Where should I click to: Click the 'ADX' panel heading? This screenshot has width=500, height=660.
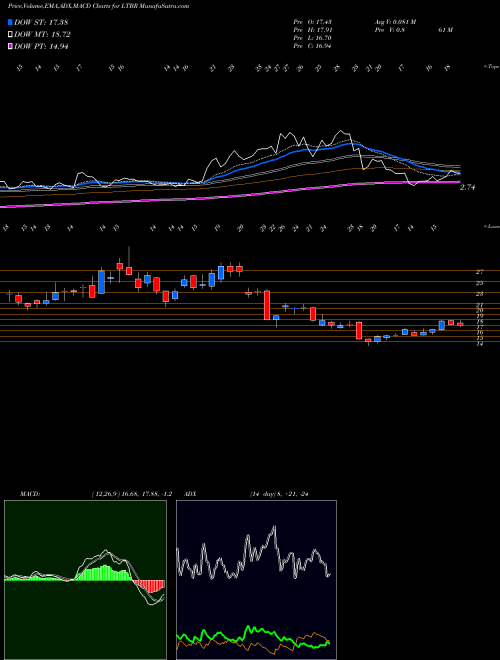click(190, 494)
